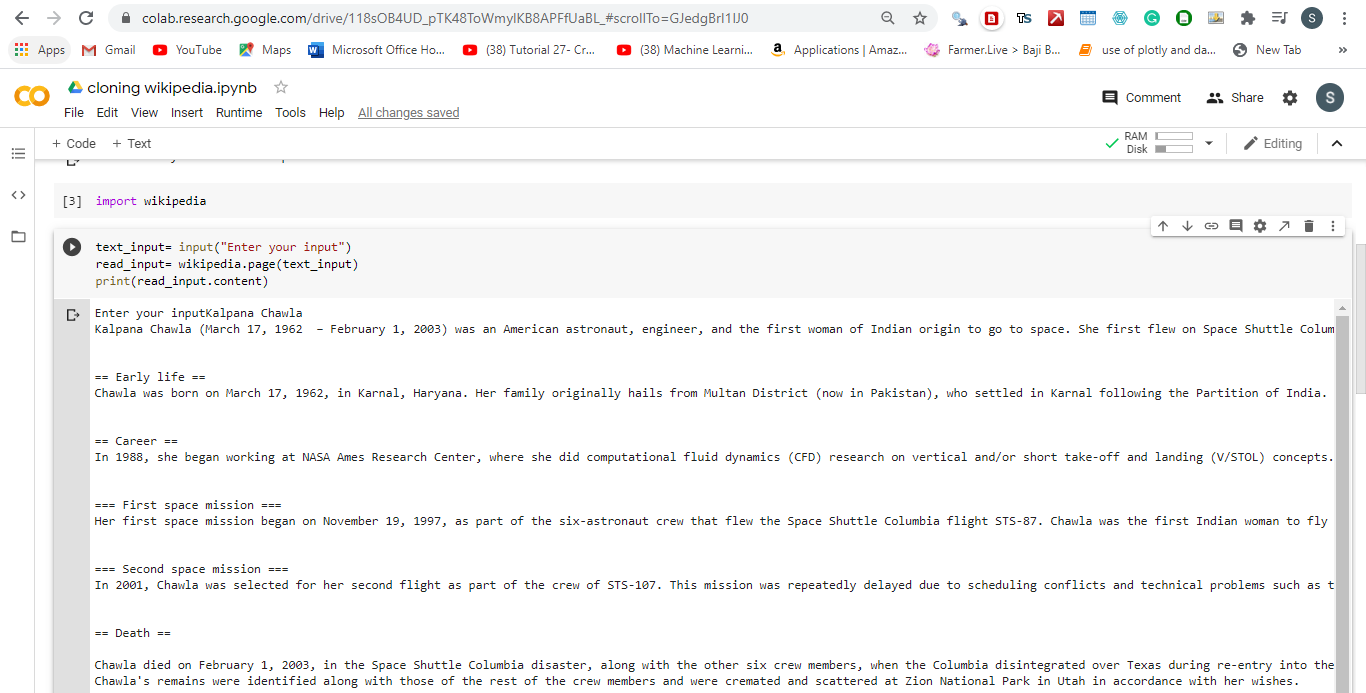Open the RAM Disk connection dropdown arrow

pyautogui.click(x=1208, y=144)
